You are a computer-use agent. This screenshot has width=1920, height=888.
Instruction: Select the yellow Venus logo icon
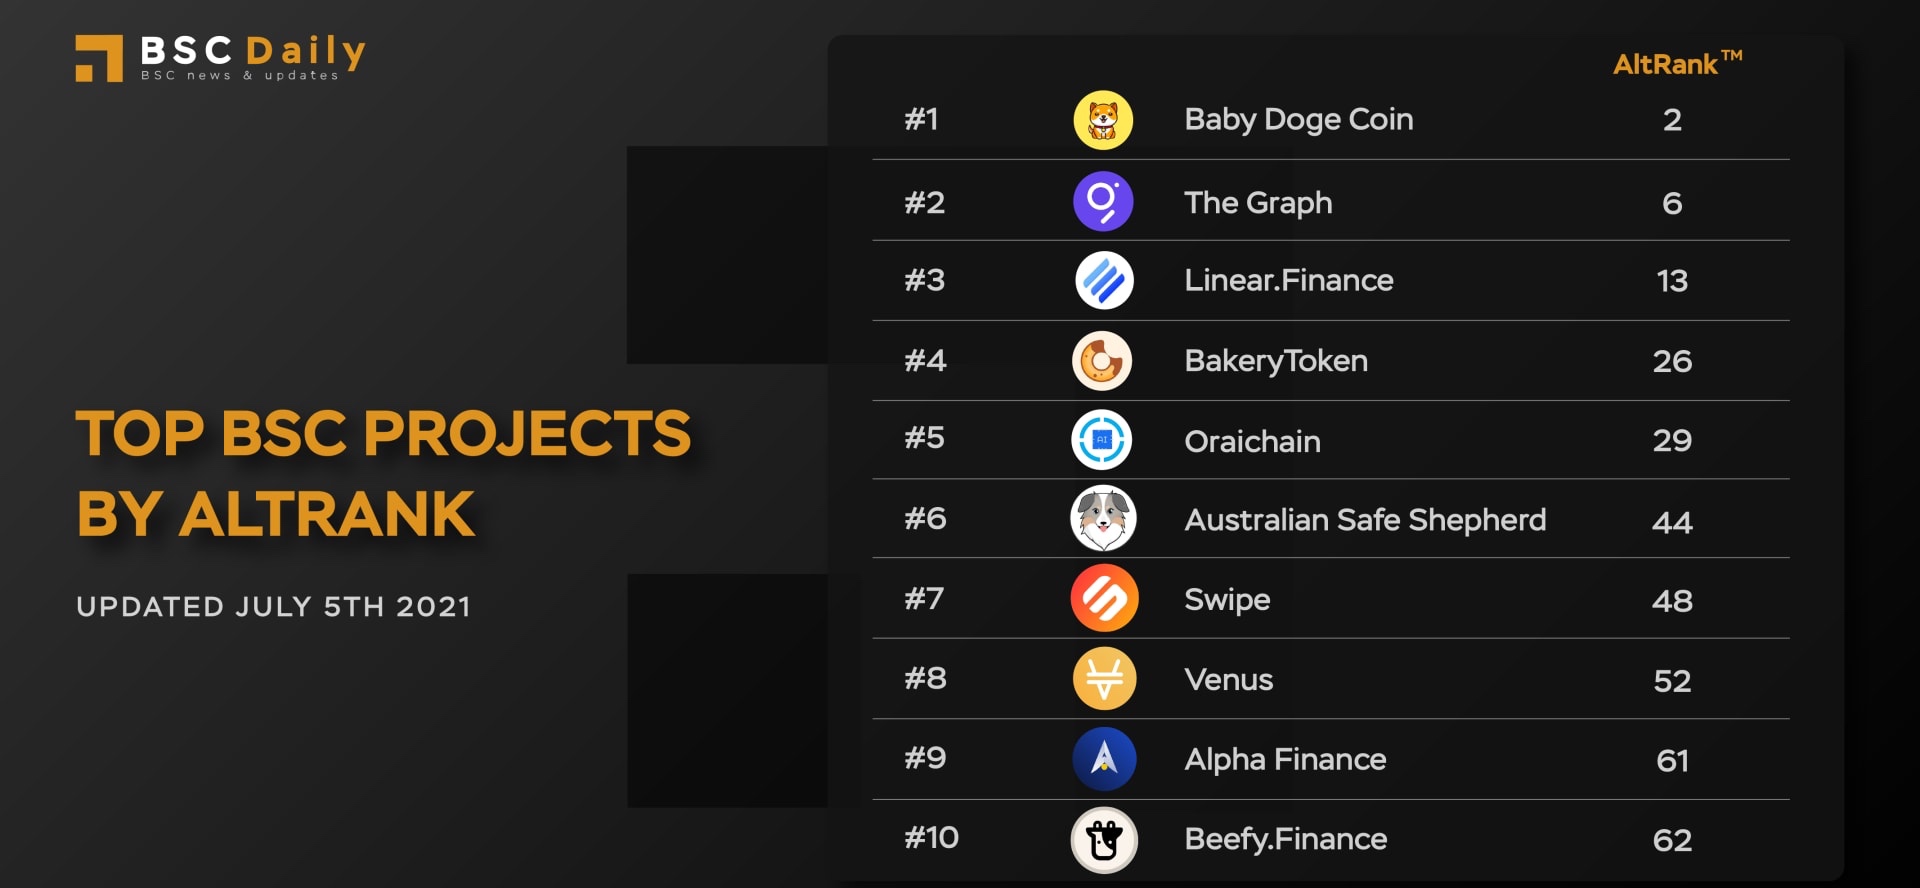1104,679
